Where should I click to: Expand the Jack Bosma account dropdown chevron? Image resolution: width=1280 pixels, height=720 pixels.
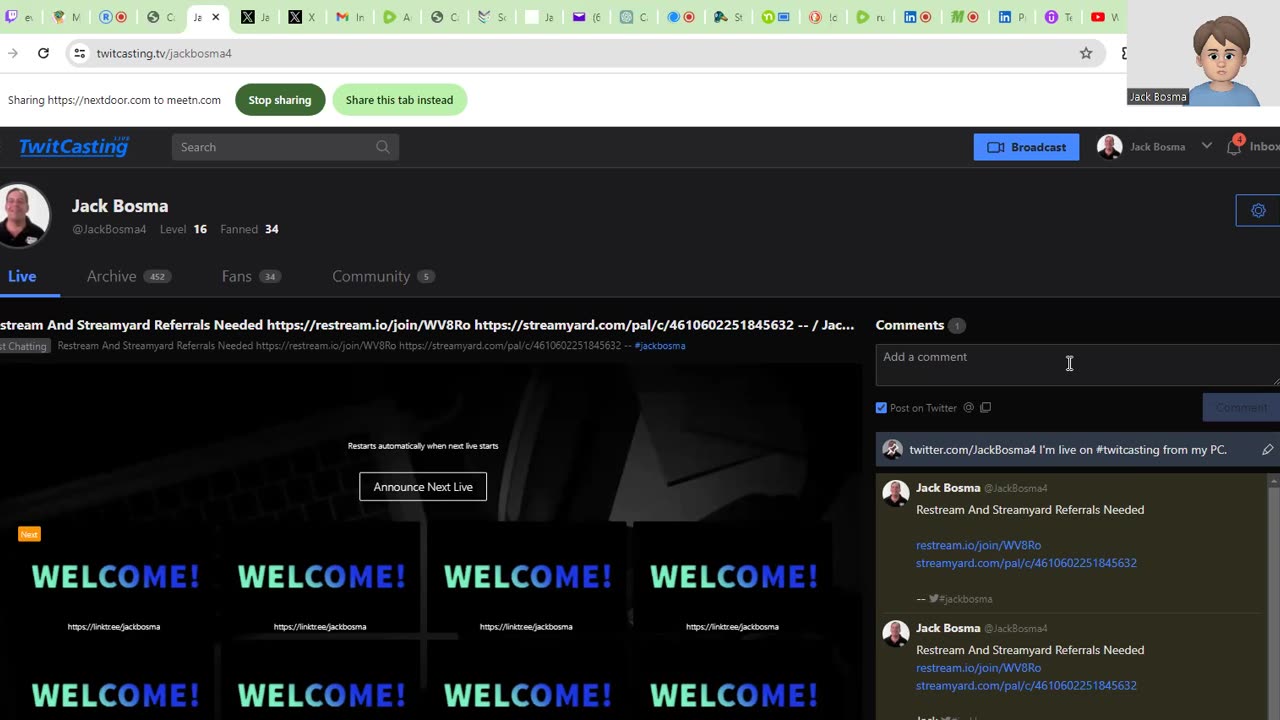(x=1207, y=146)
